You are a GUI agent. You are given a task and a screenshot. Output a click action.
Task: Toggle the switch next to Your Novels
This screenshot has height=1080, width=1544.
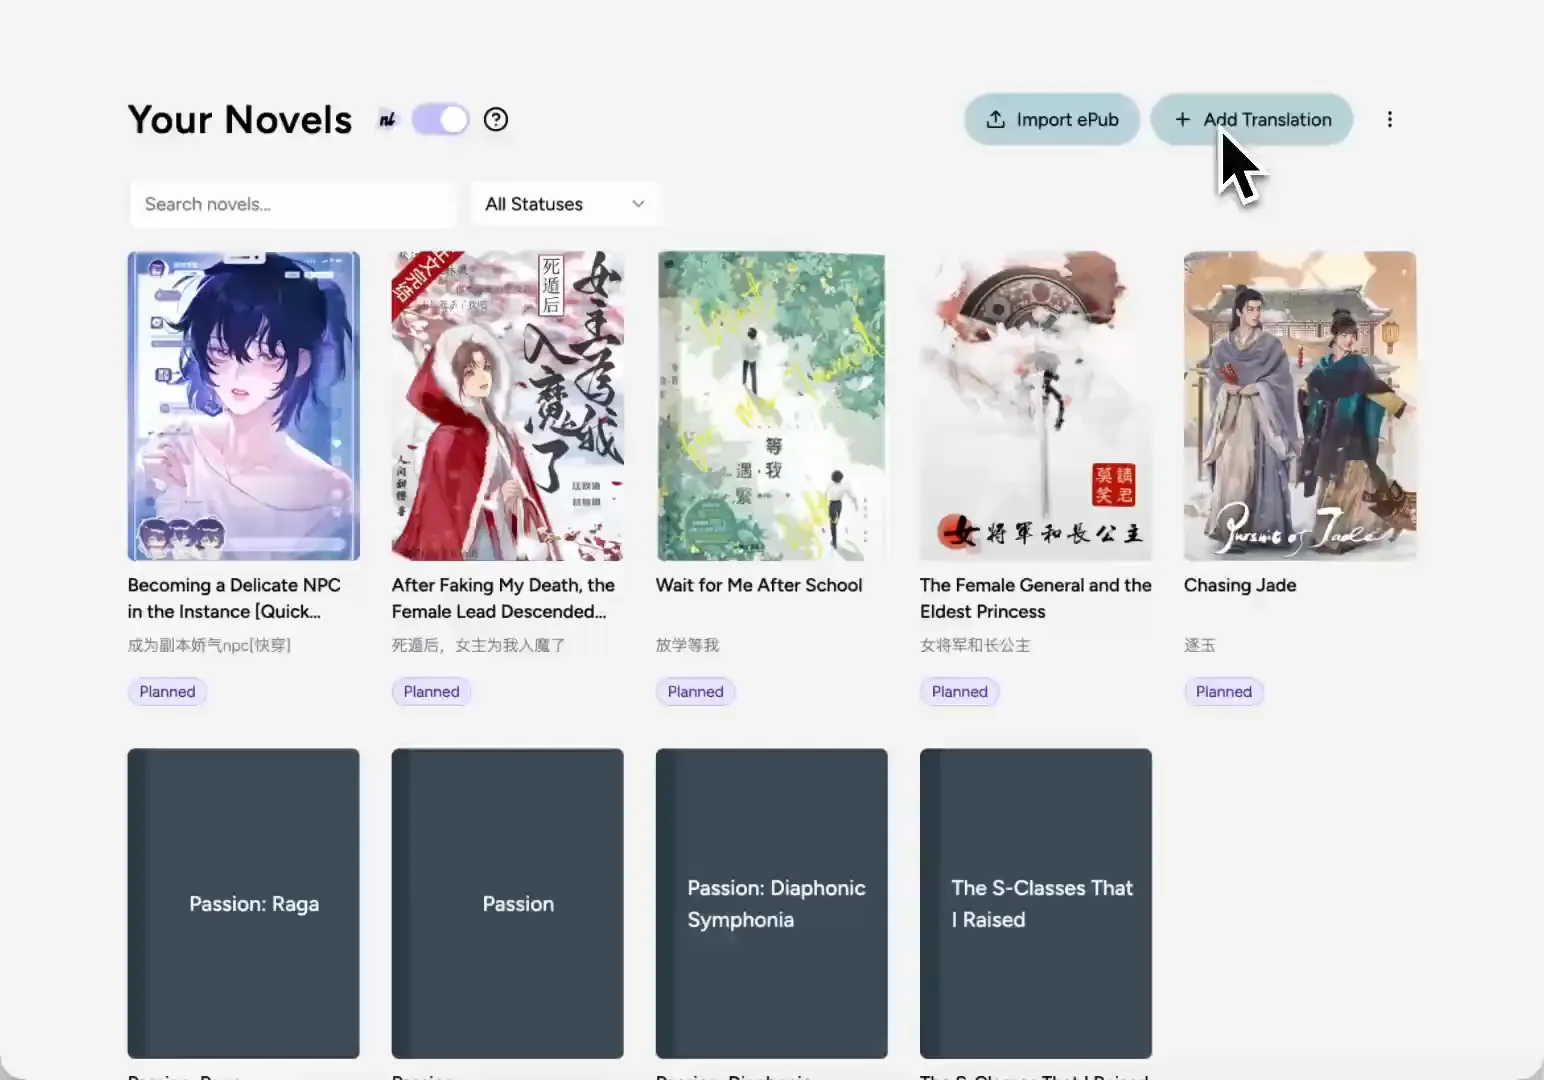click(440, 120)
